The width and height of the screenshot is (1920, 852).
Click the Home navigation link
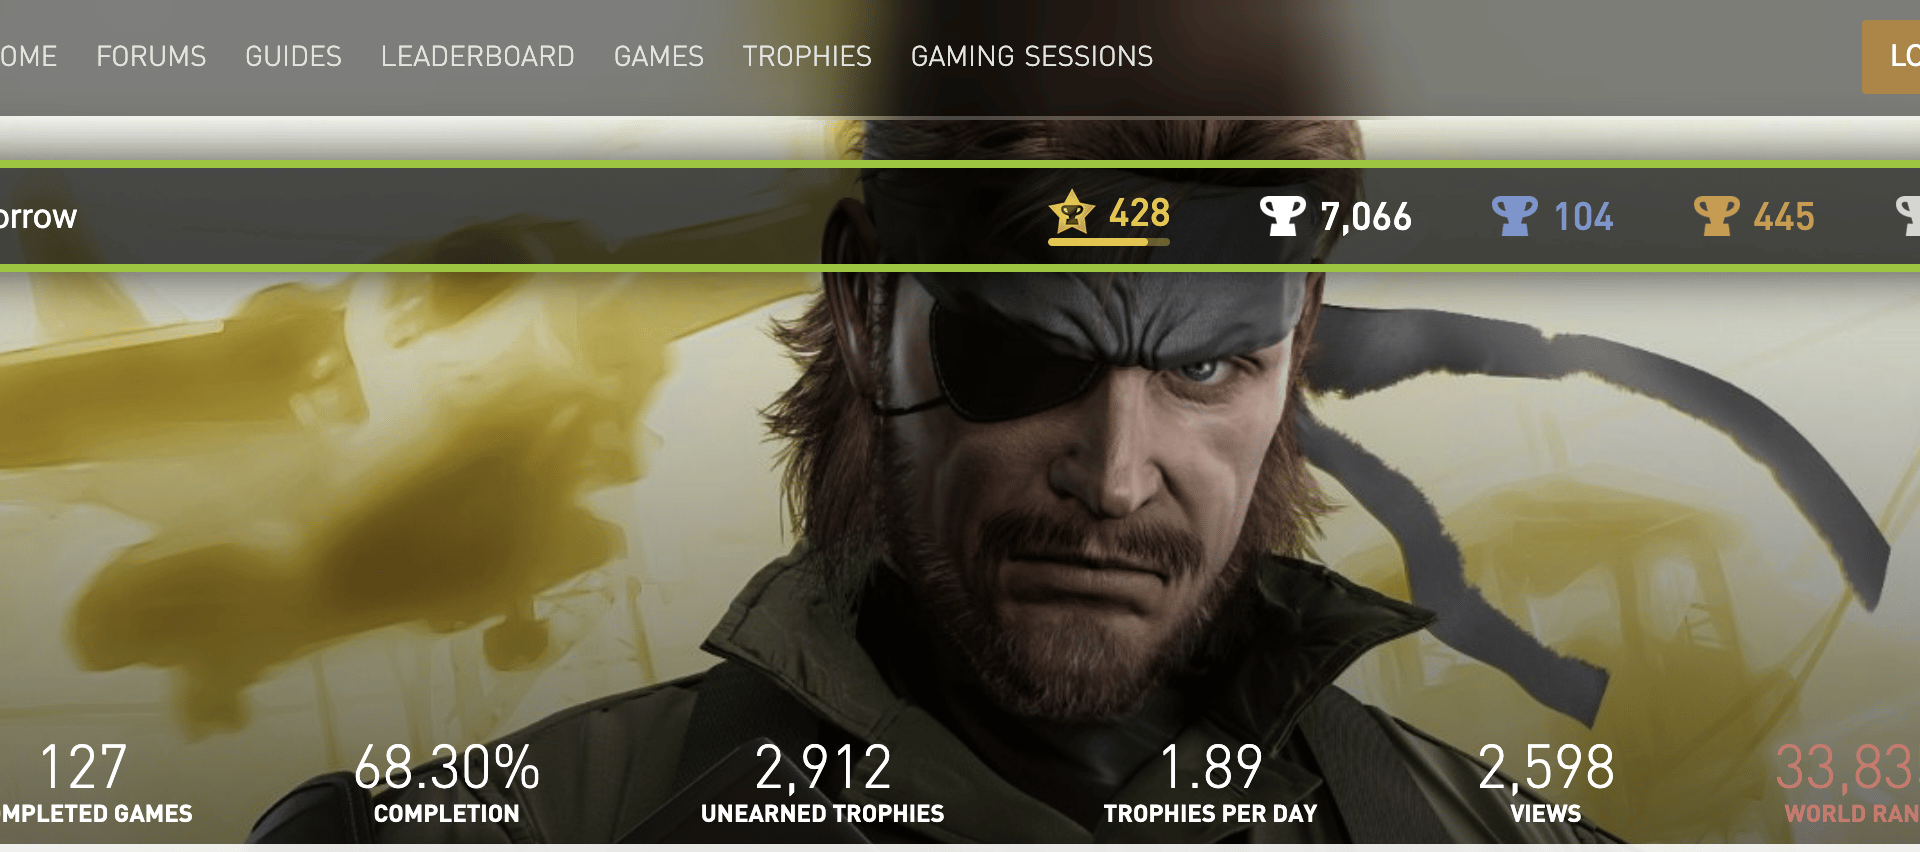[x=28, y=57]
